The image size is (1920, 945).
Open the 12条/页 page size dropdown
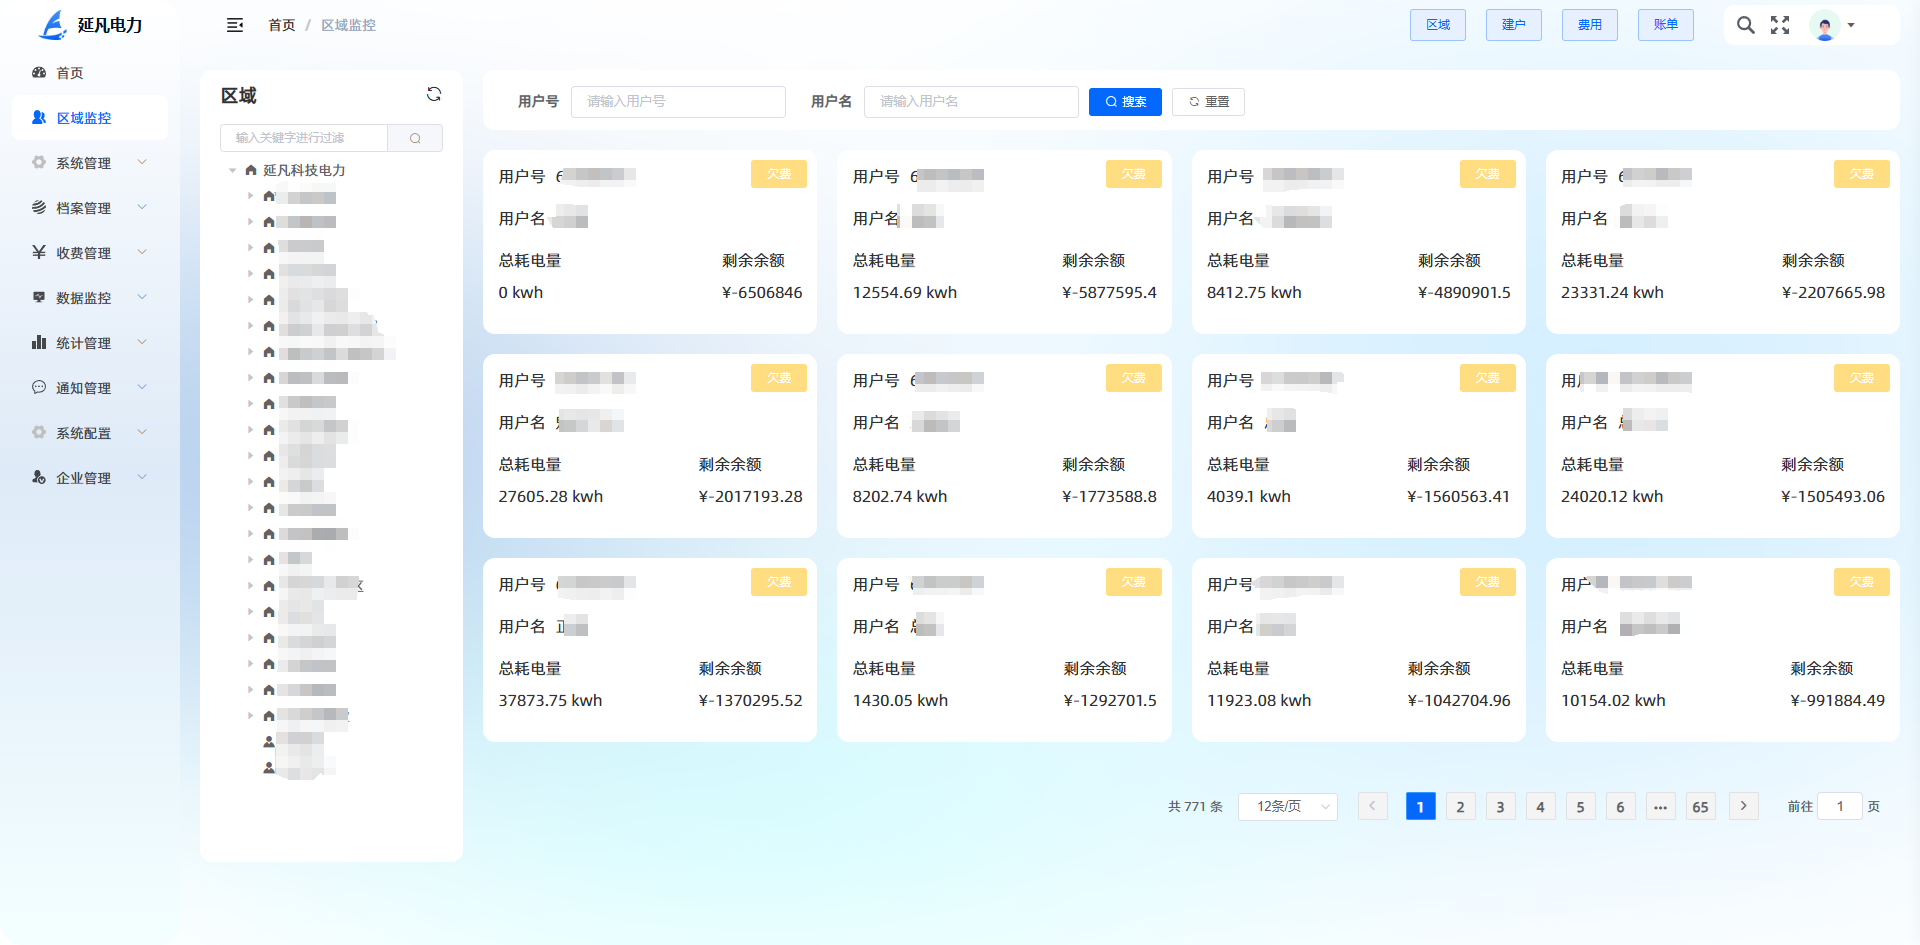click(1287, 806)
